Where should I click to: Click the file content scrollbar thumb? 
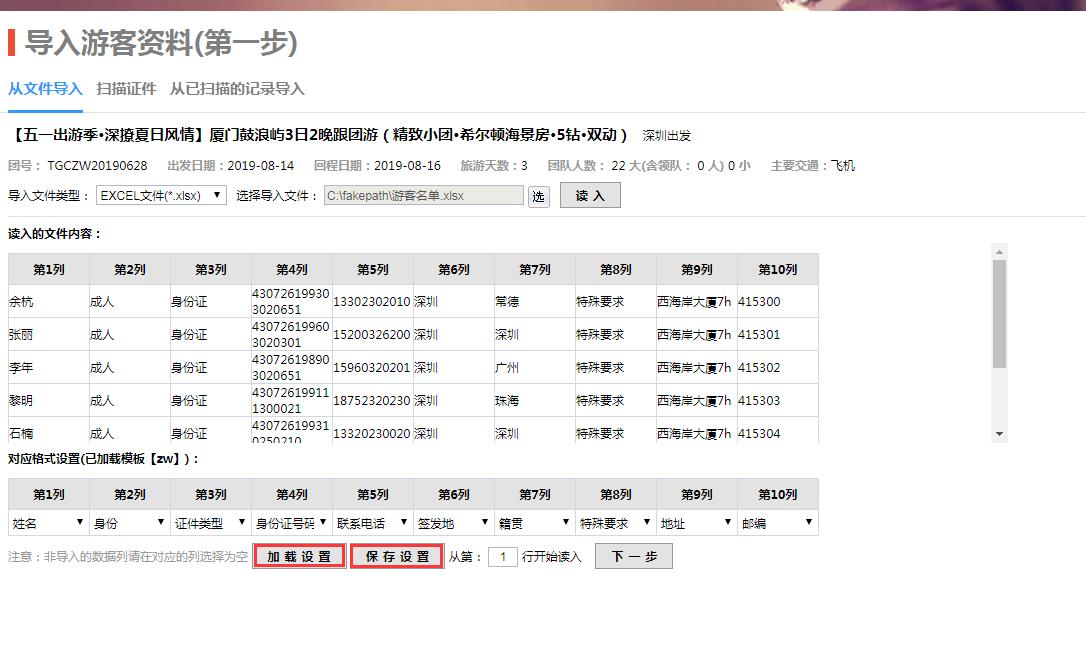[999, 312]
